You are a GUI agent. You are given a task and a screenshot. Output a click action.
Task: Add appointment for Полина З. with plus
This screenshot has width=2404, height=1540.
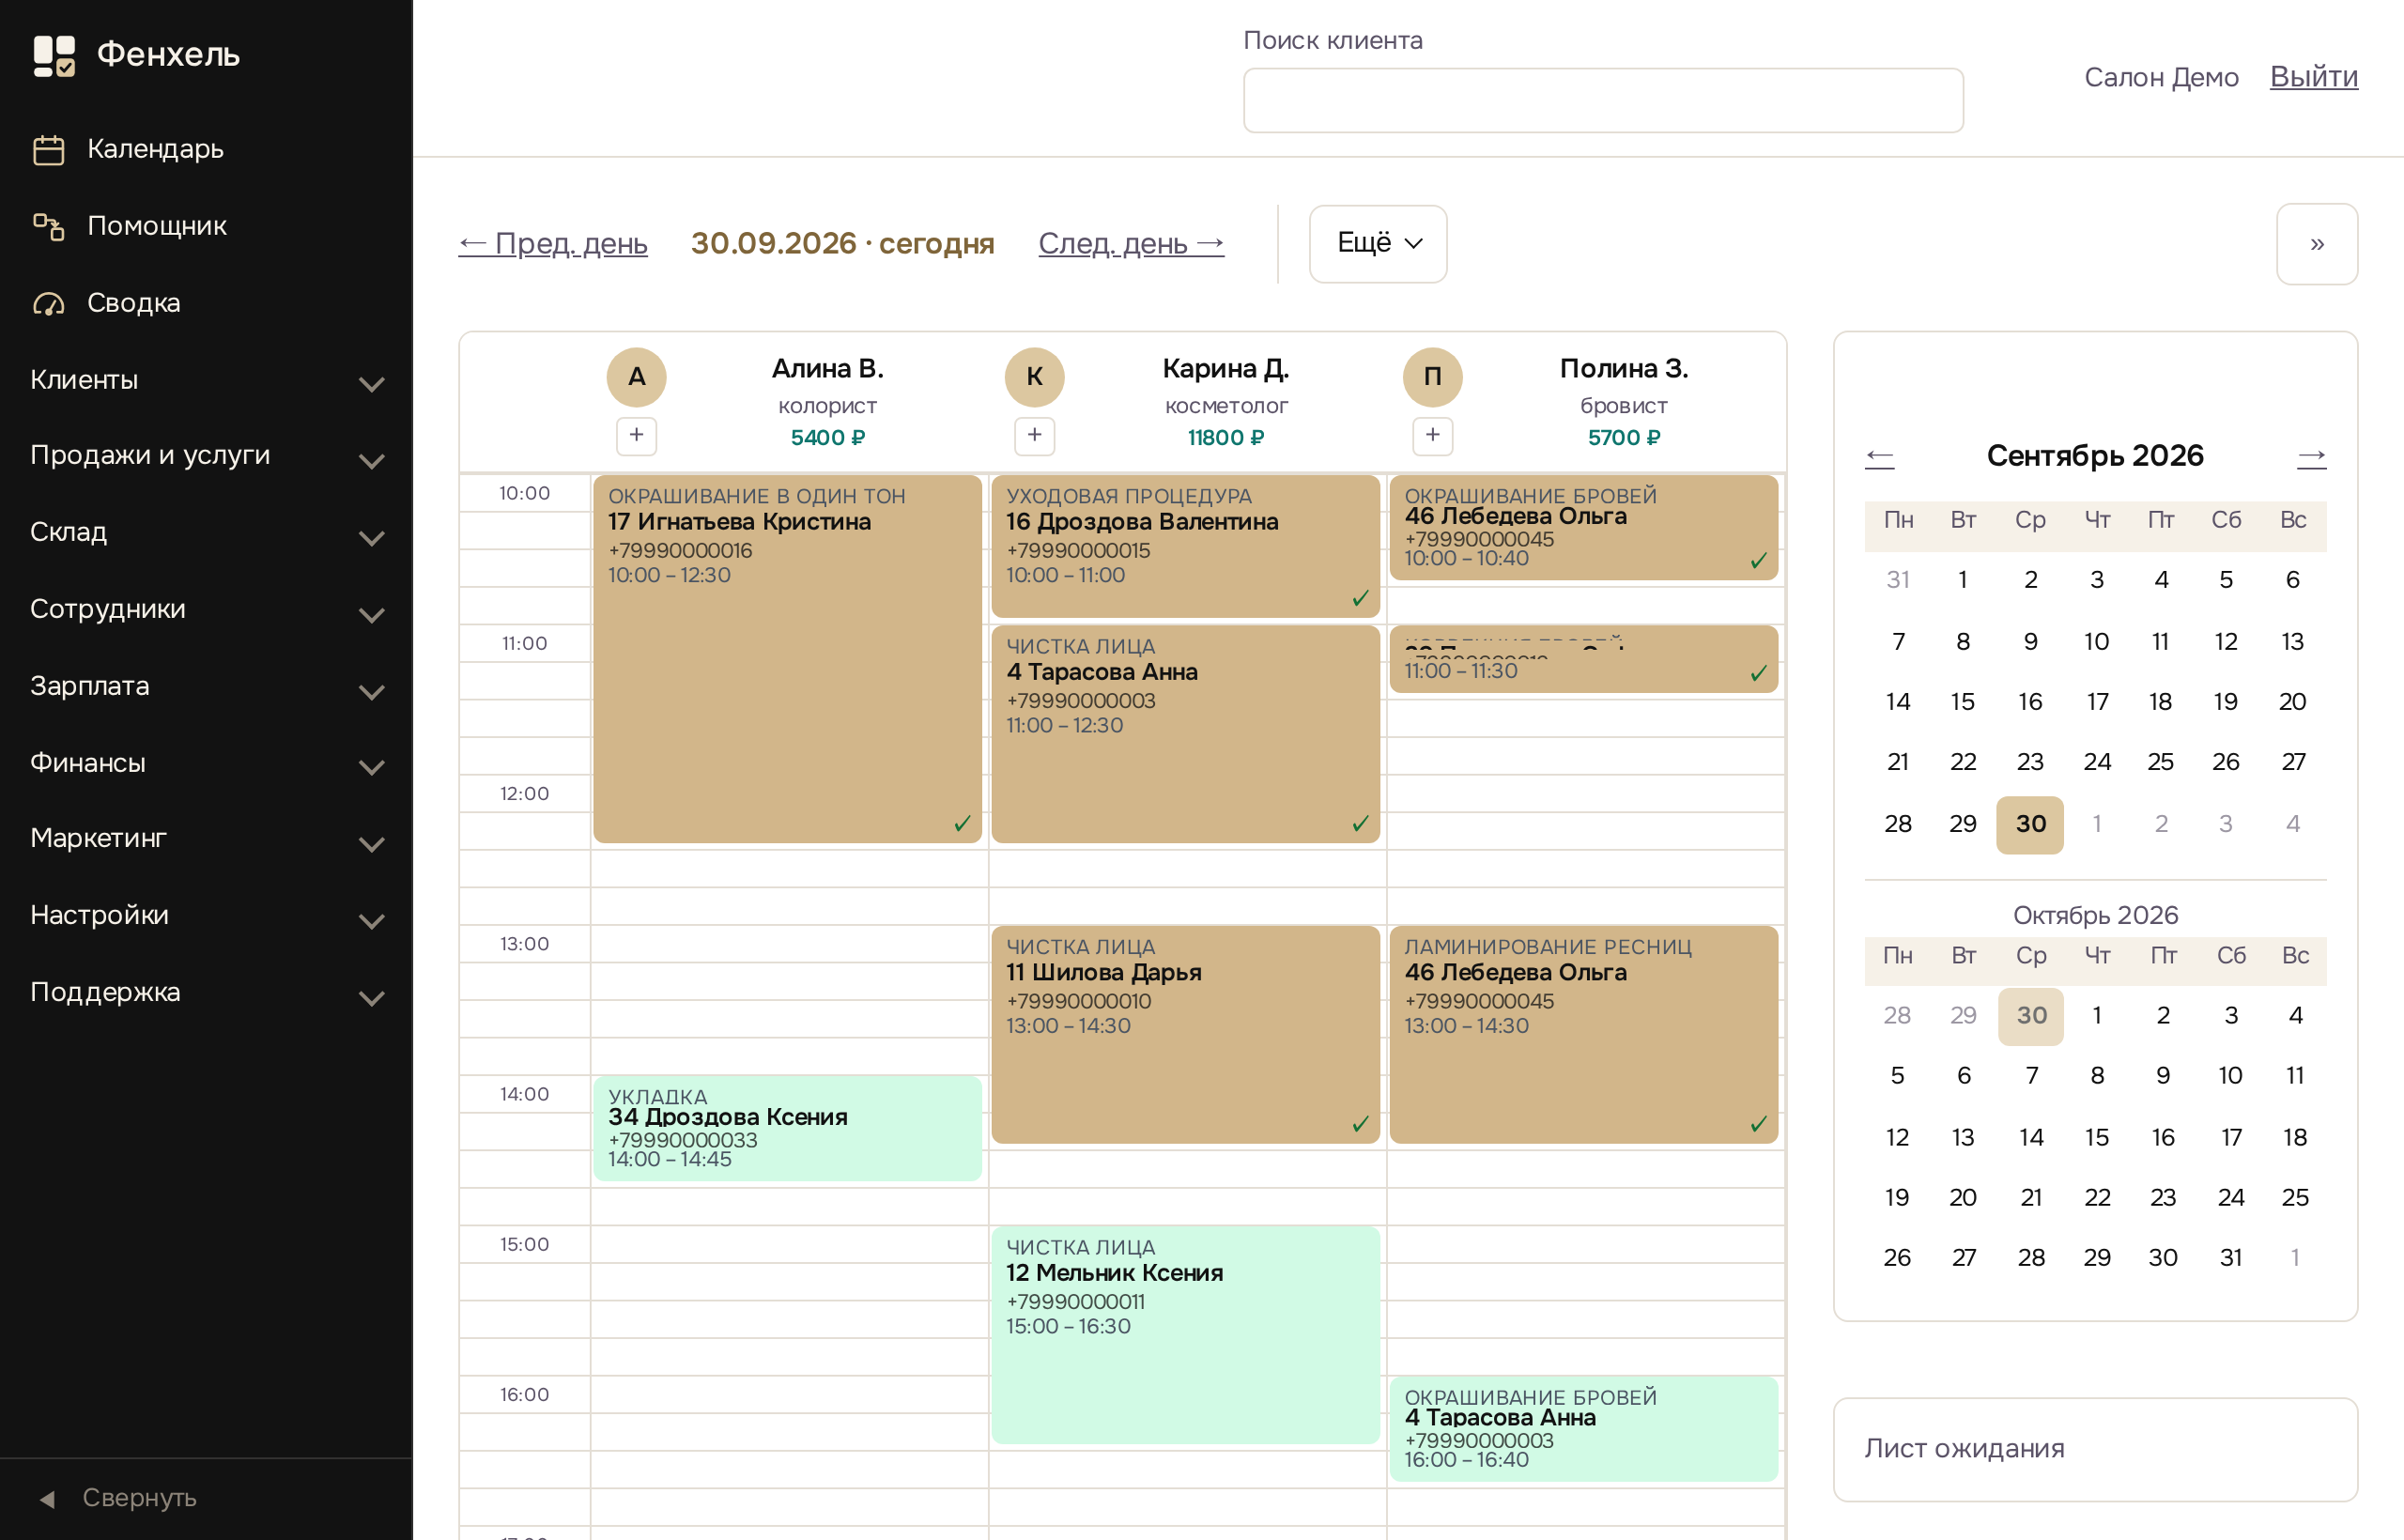[x=1432, y=435]
